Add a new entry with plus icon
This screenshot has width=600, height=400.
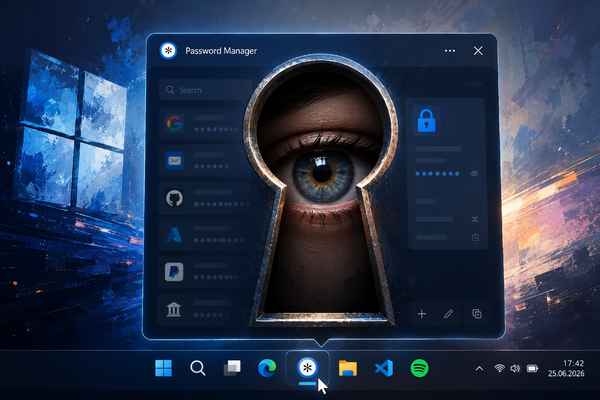point(422,314)
